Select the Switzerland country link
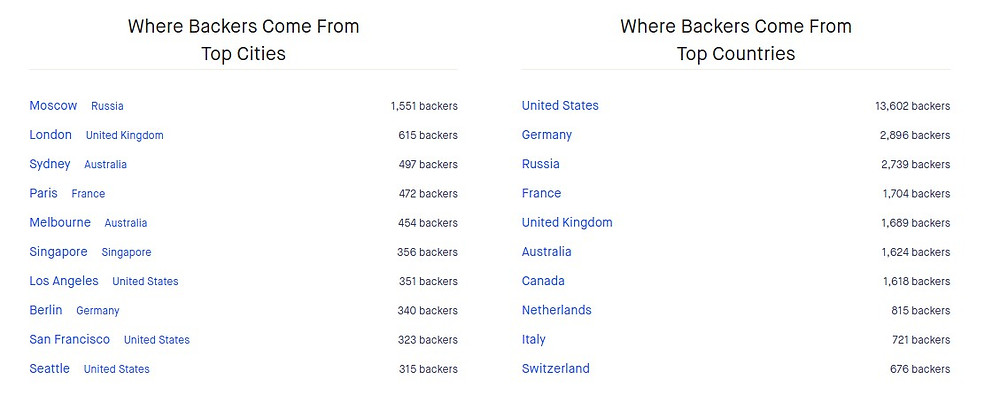Viewport: 1000px width, 402px height. (555, 369)
